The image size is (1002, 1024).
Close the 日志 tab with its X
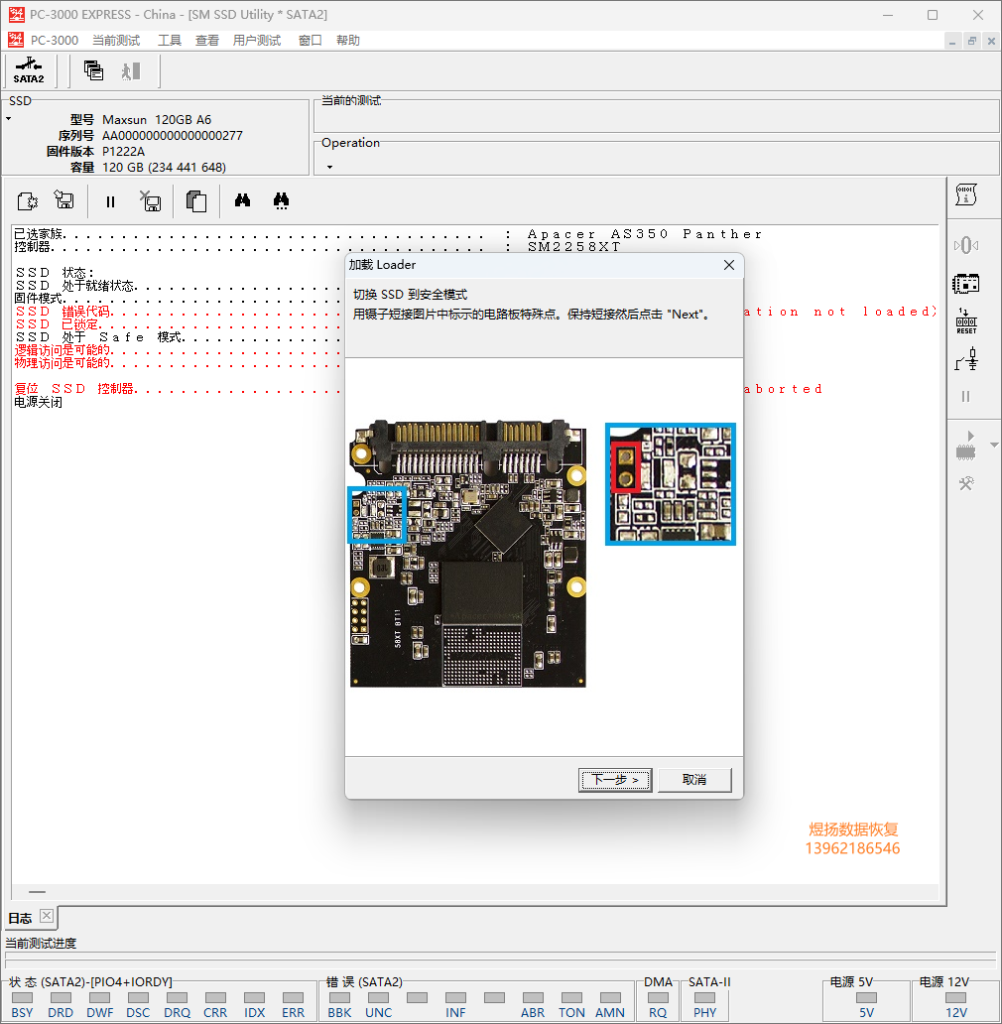(46, 916)
